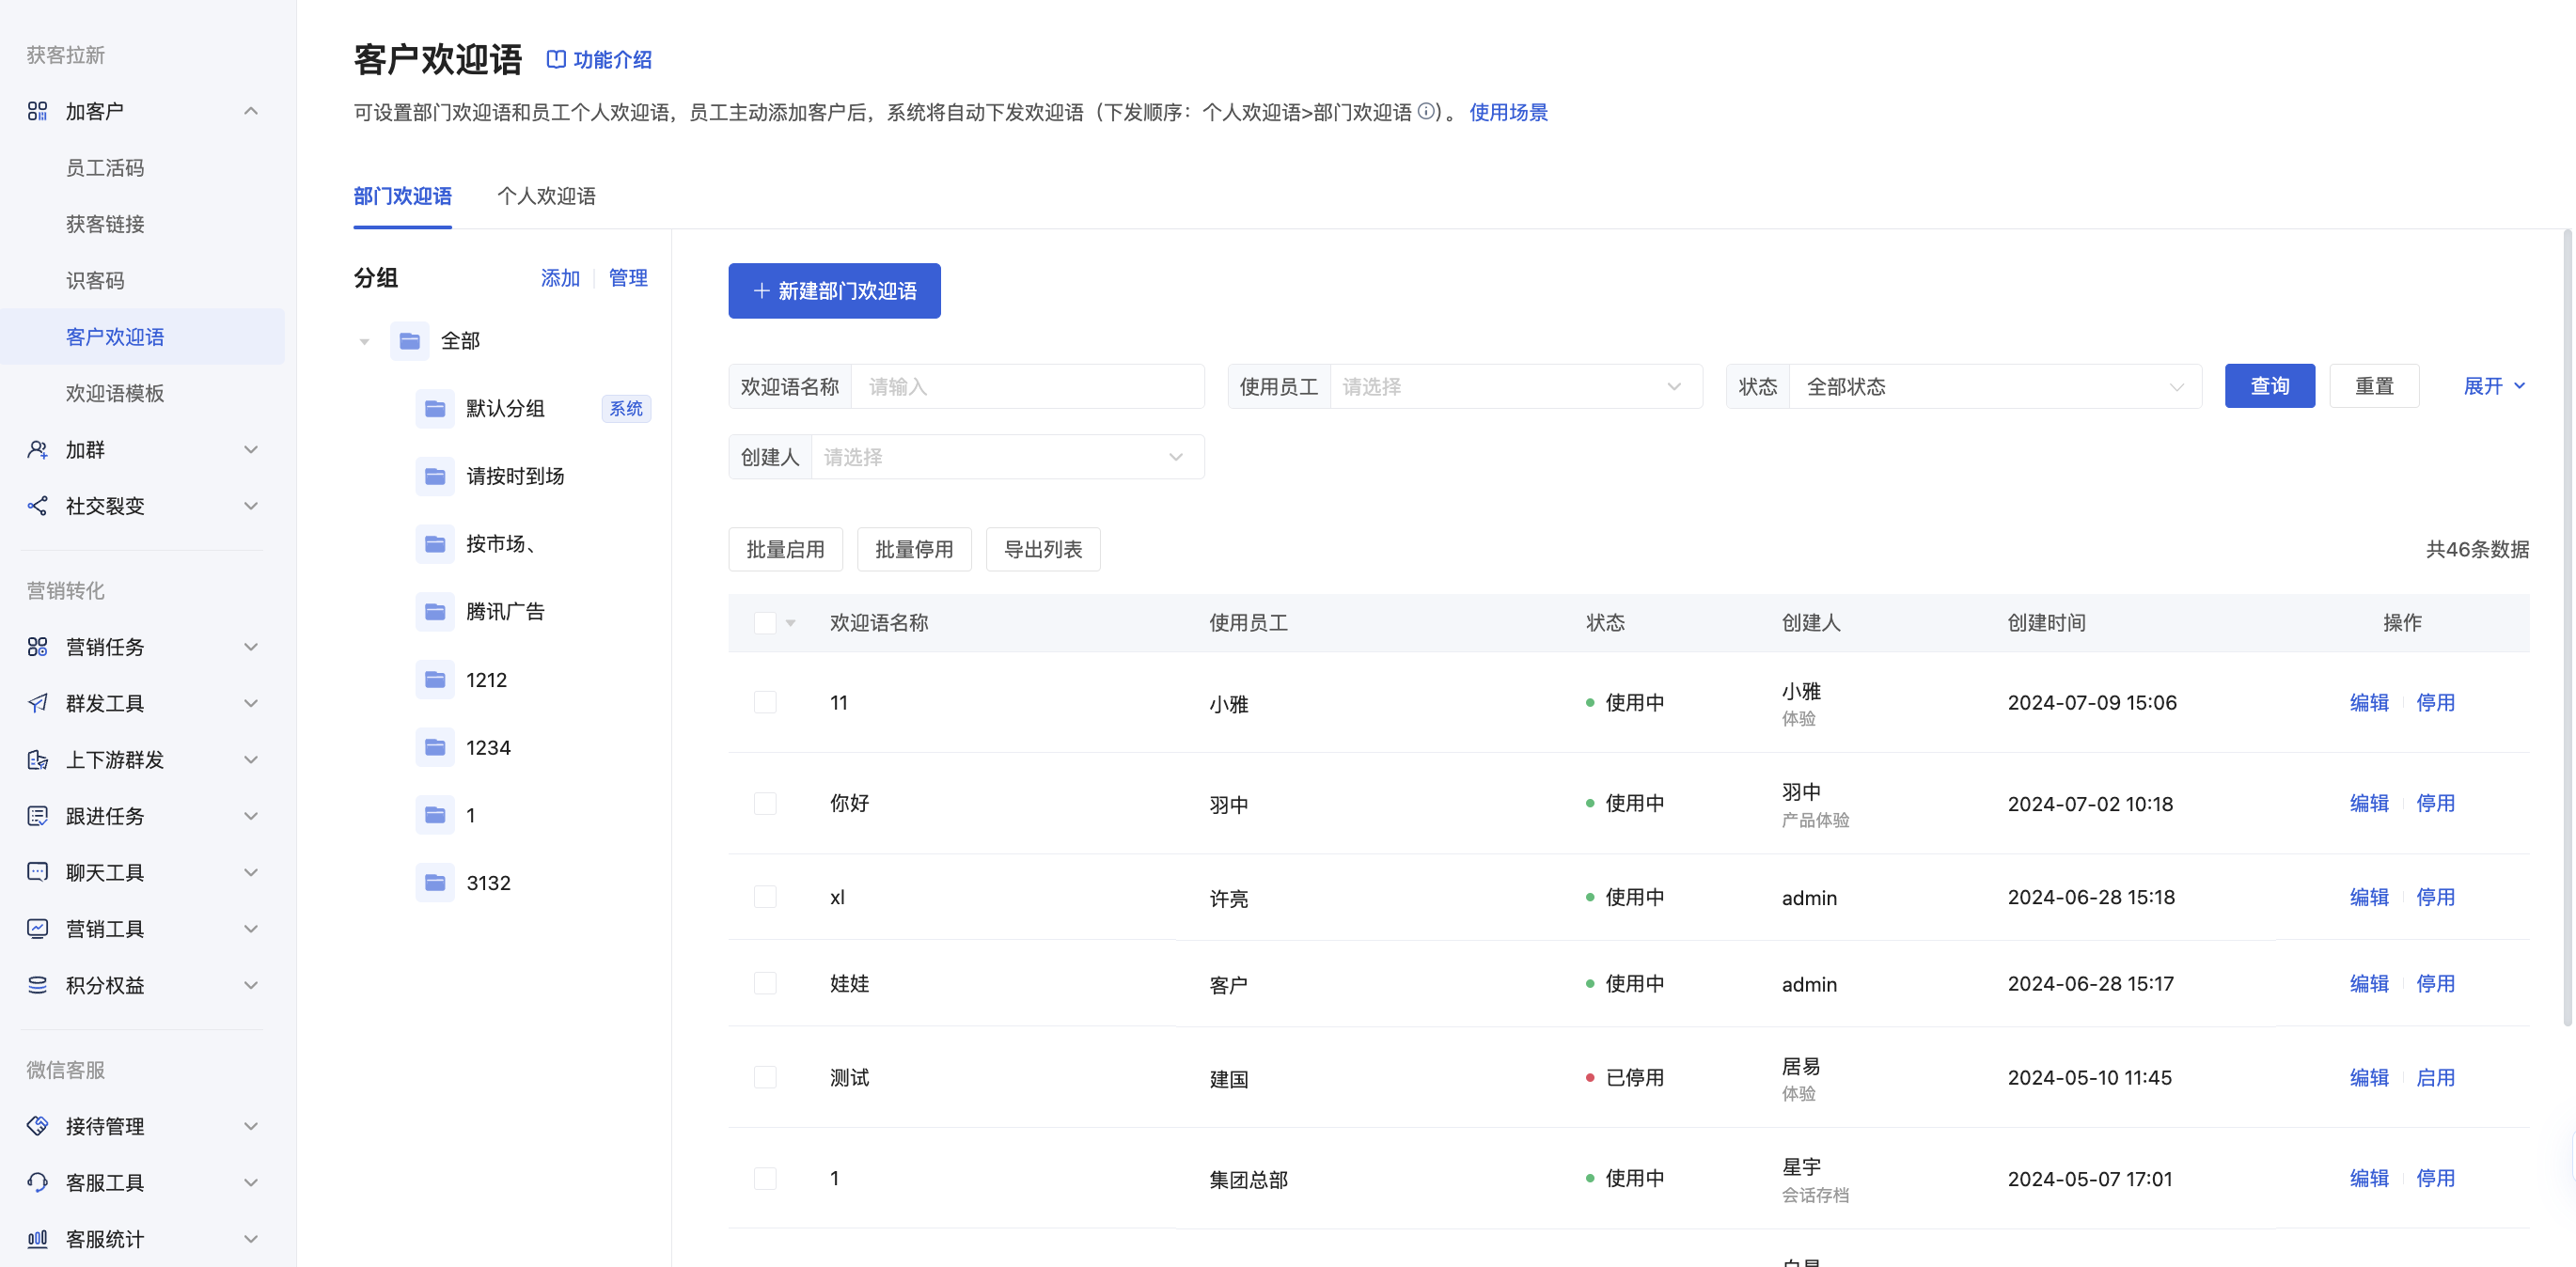
Task: Click the 接待管理 handshake icon
Action: pyautogui.click(x=37, y=1126)
